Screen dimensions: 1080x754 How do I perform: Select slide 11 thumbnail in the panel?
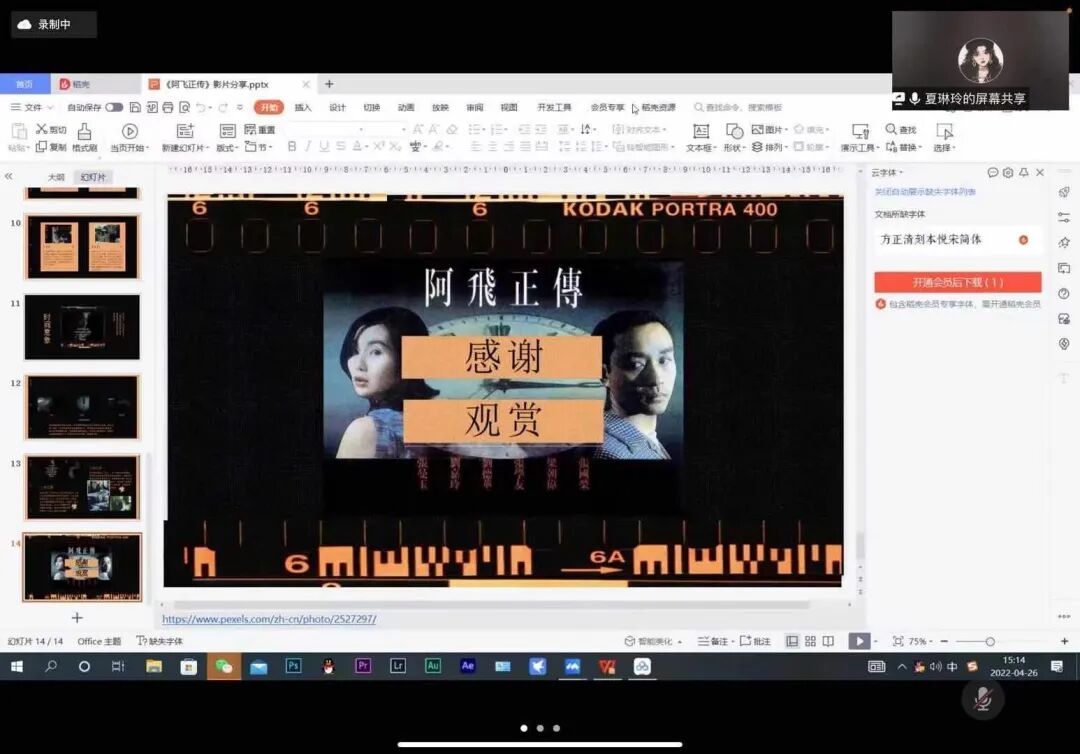(x=83, y=327)
